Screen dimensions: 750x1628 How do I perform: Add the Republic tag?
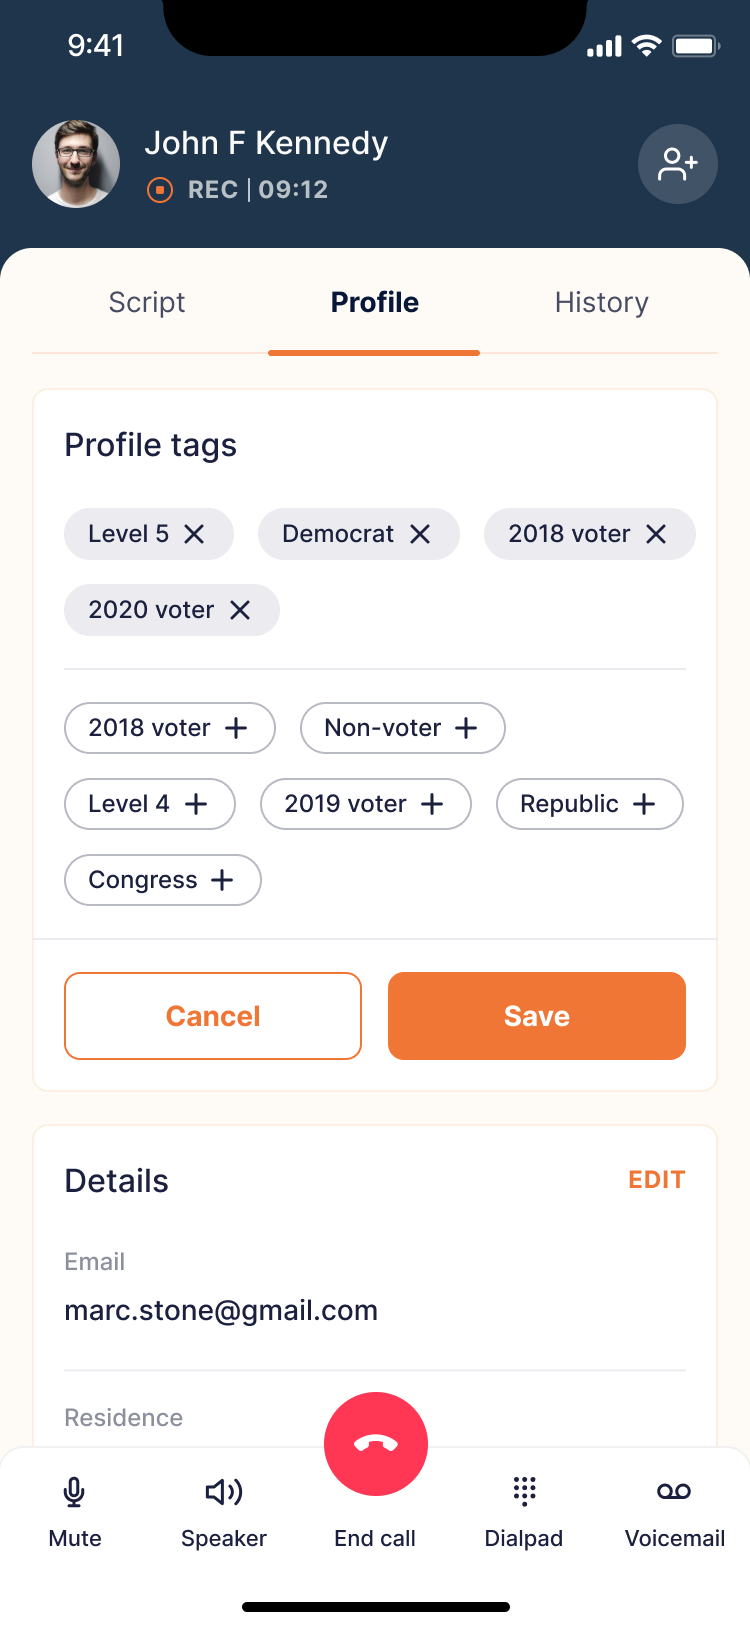[x=644, y=804]
